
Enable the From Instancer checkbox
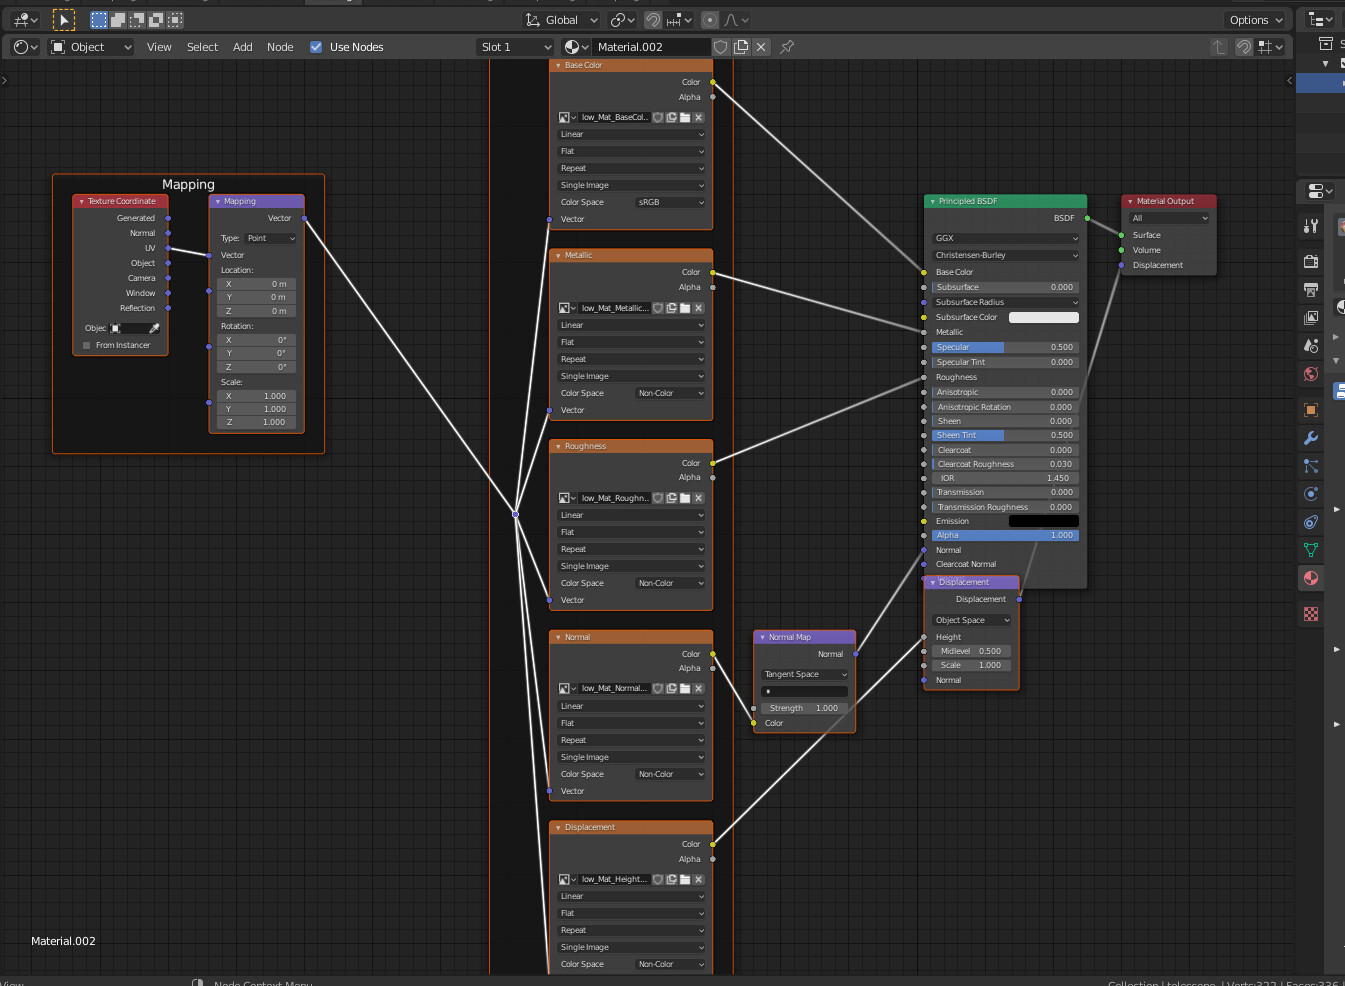click(87, 346)
